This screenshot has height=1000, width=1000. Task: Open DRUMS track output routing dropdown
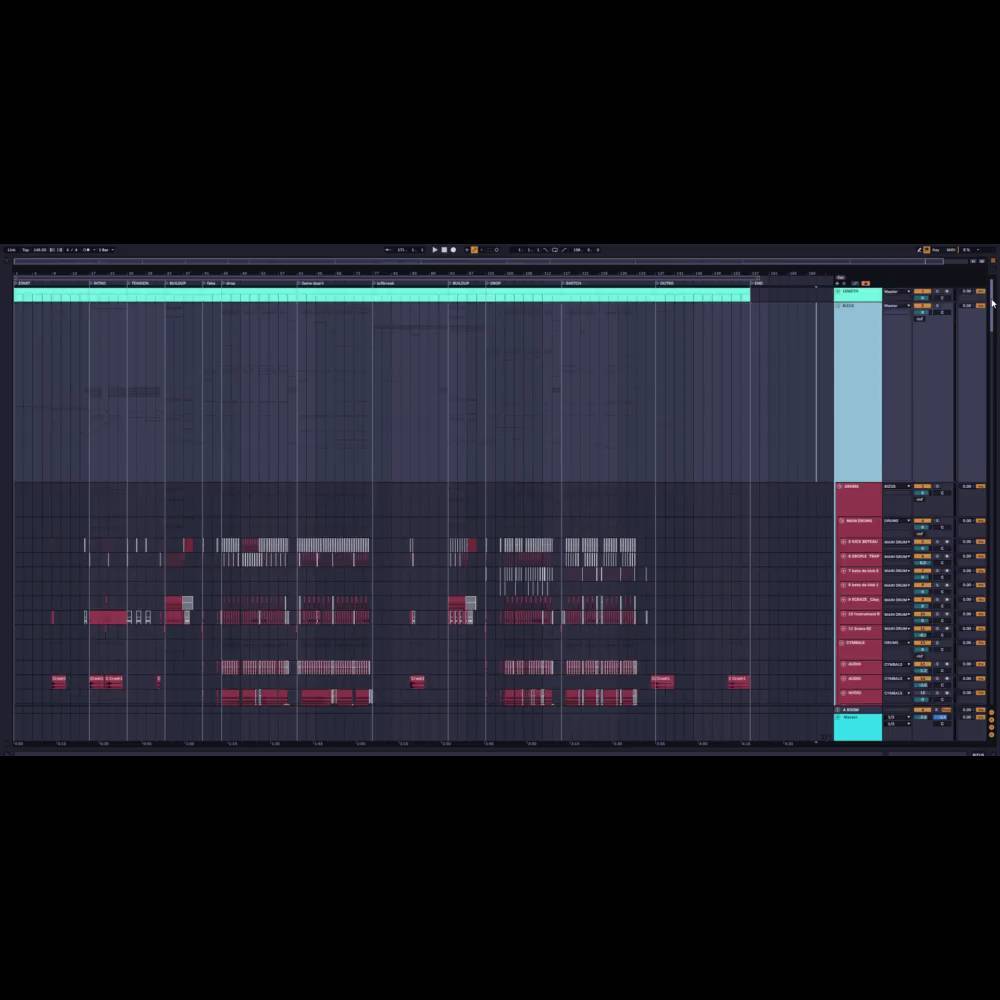pyautogui.click(x=896, y=487)
